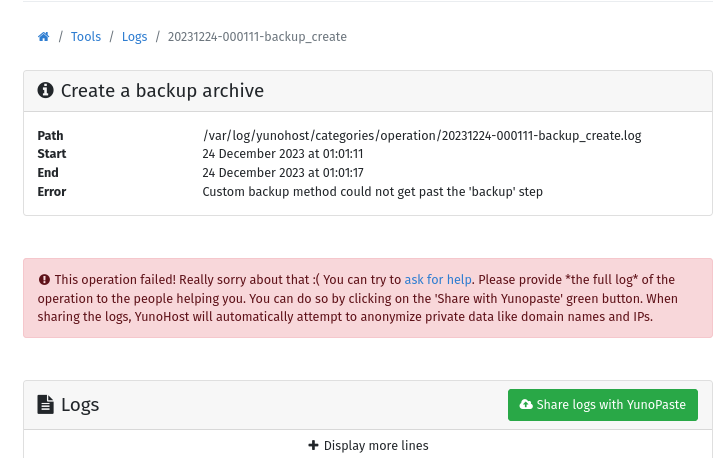
Task: Expand Display more lines
Action: click(x=368, y=445)
